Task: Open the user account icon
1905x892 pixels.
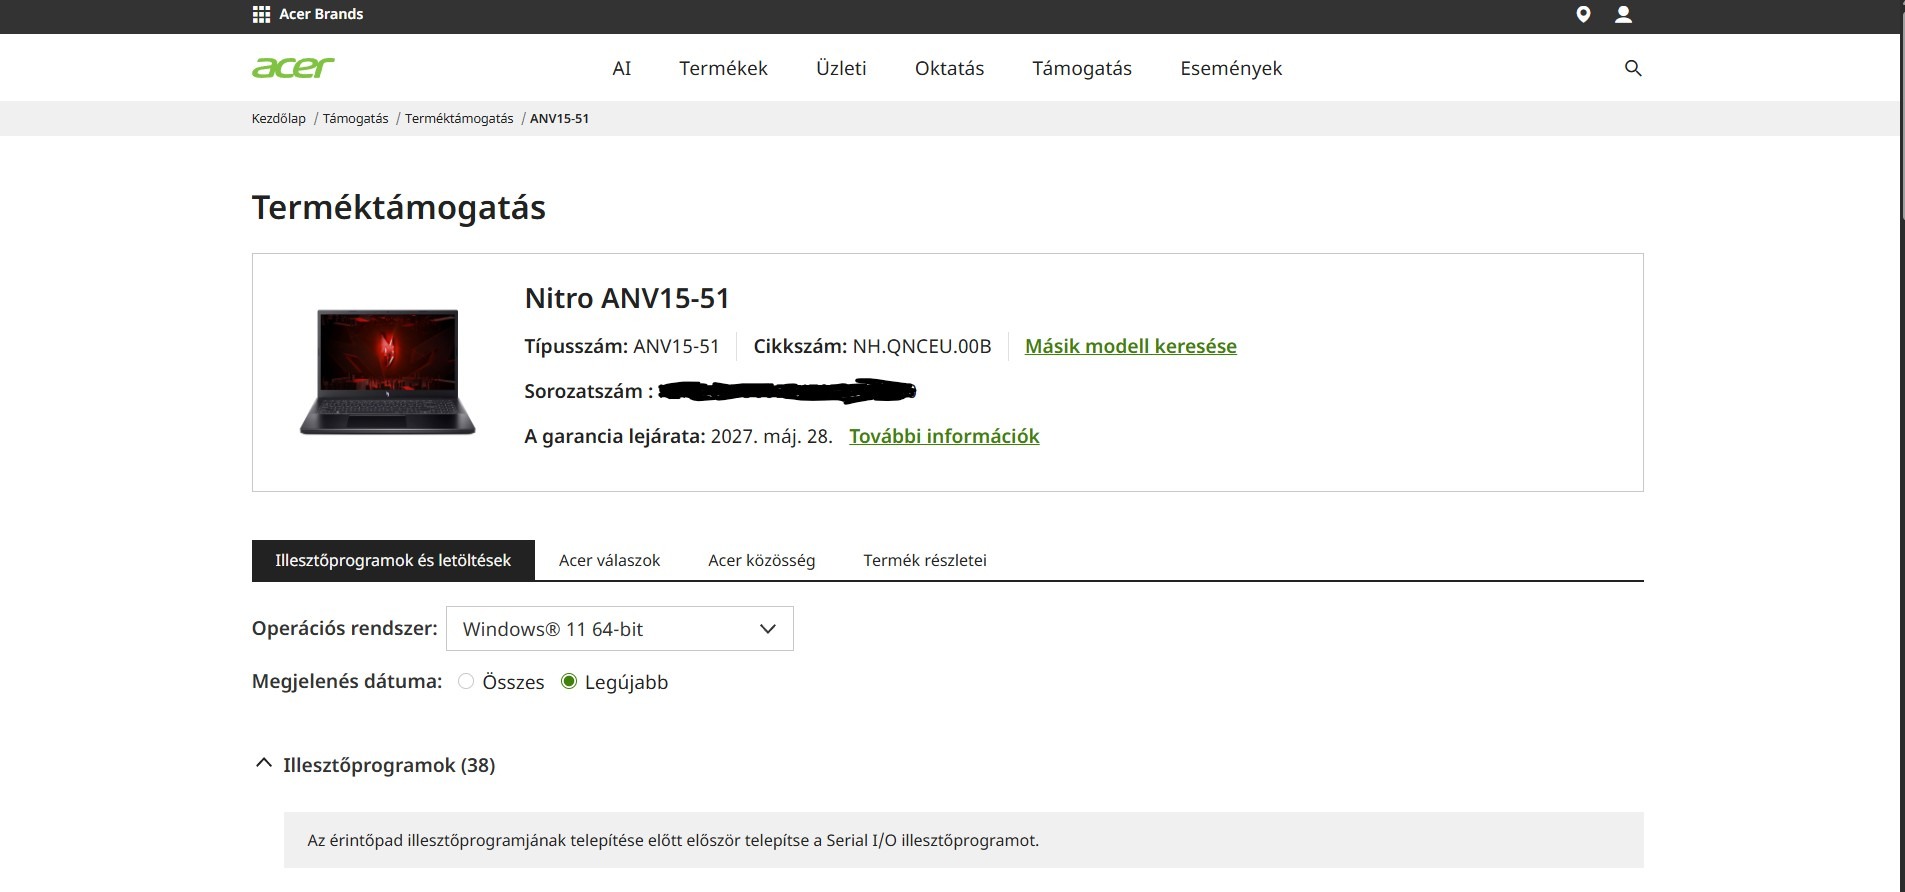Action: pos(1624,14)
